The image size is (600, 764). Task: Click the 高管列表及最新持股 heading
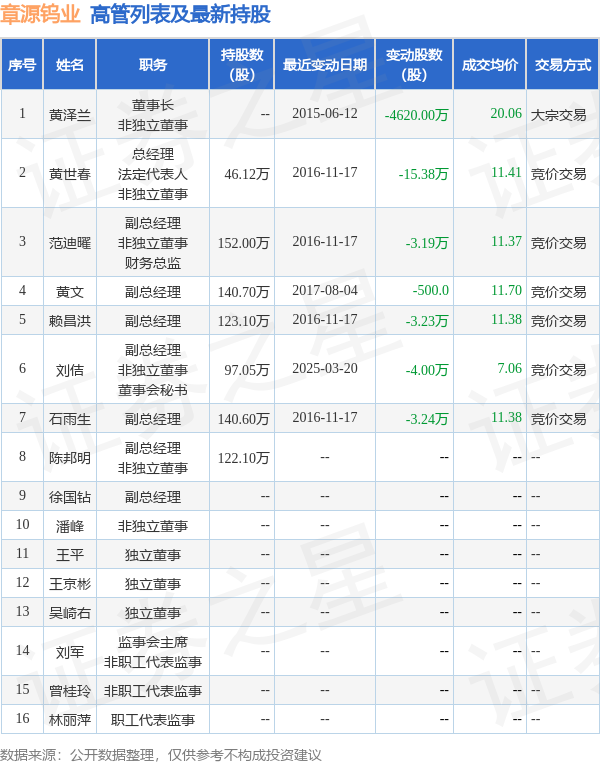point(180,15)
